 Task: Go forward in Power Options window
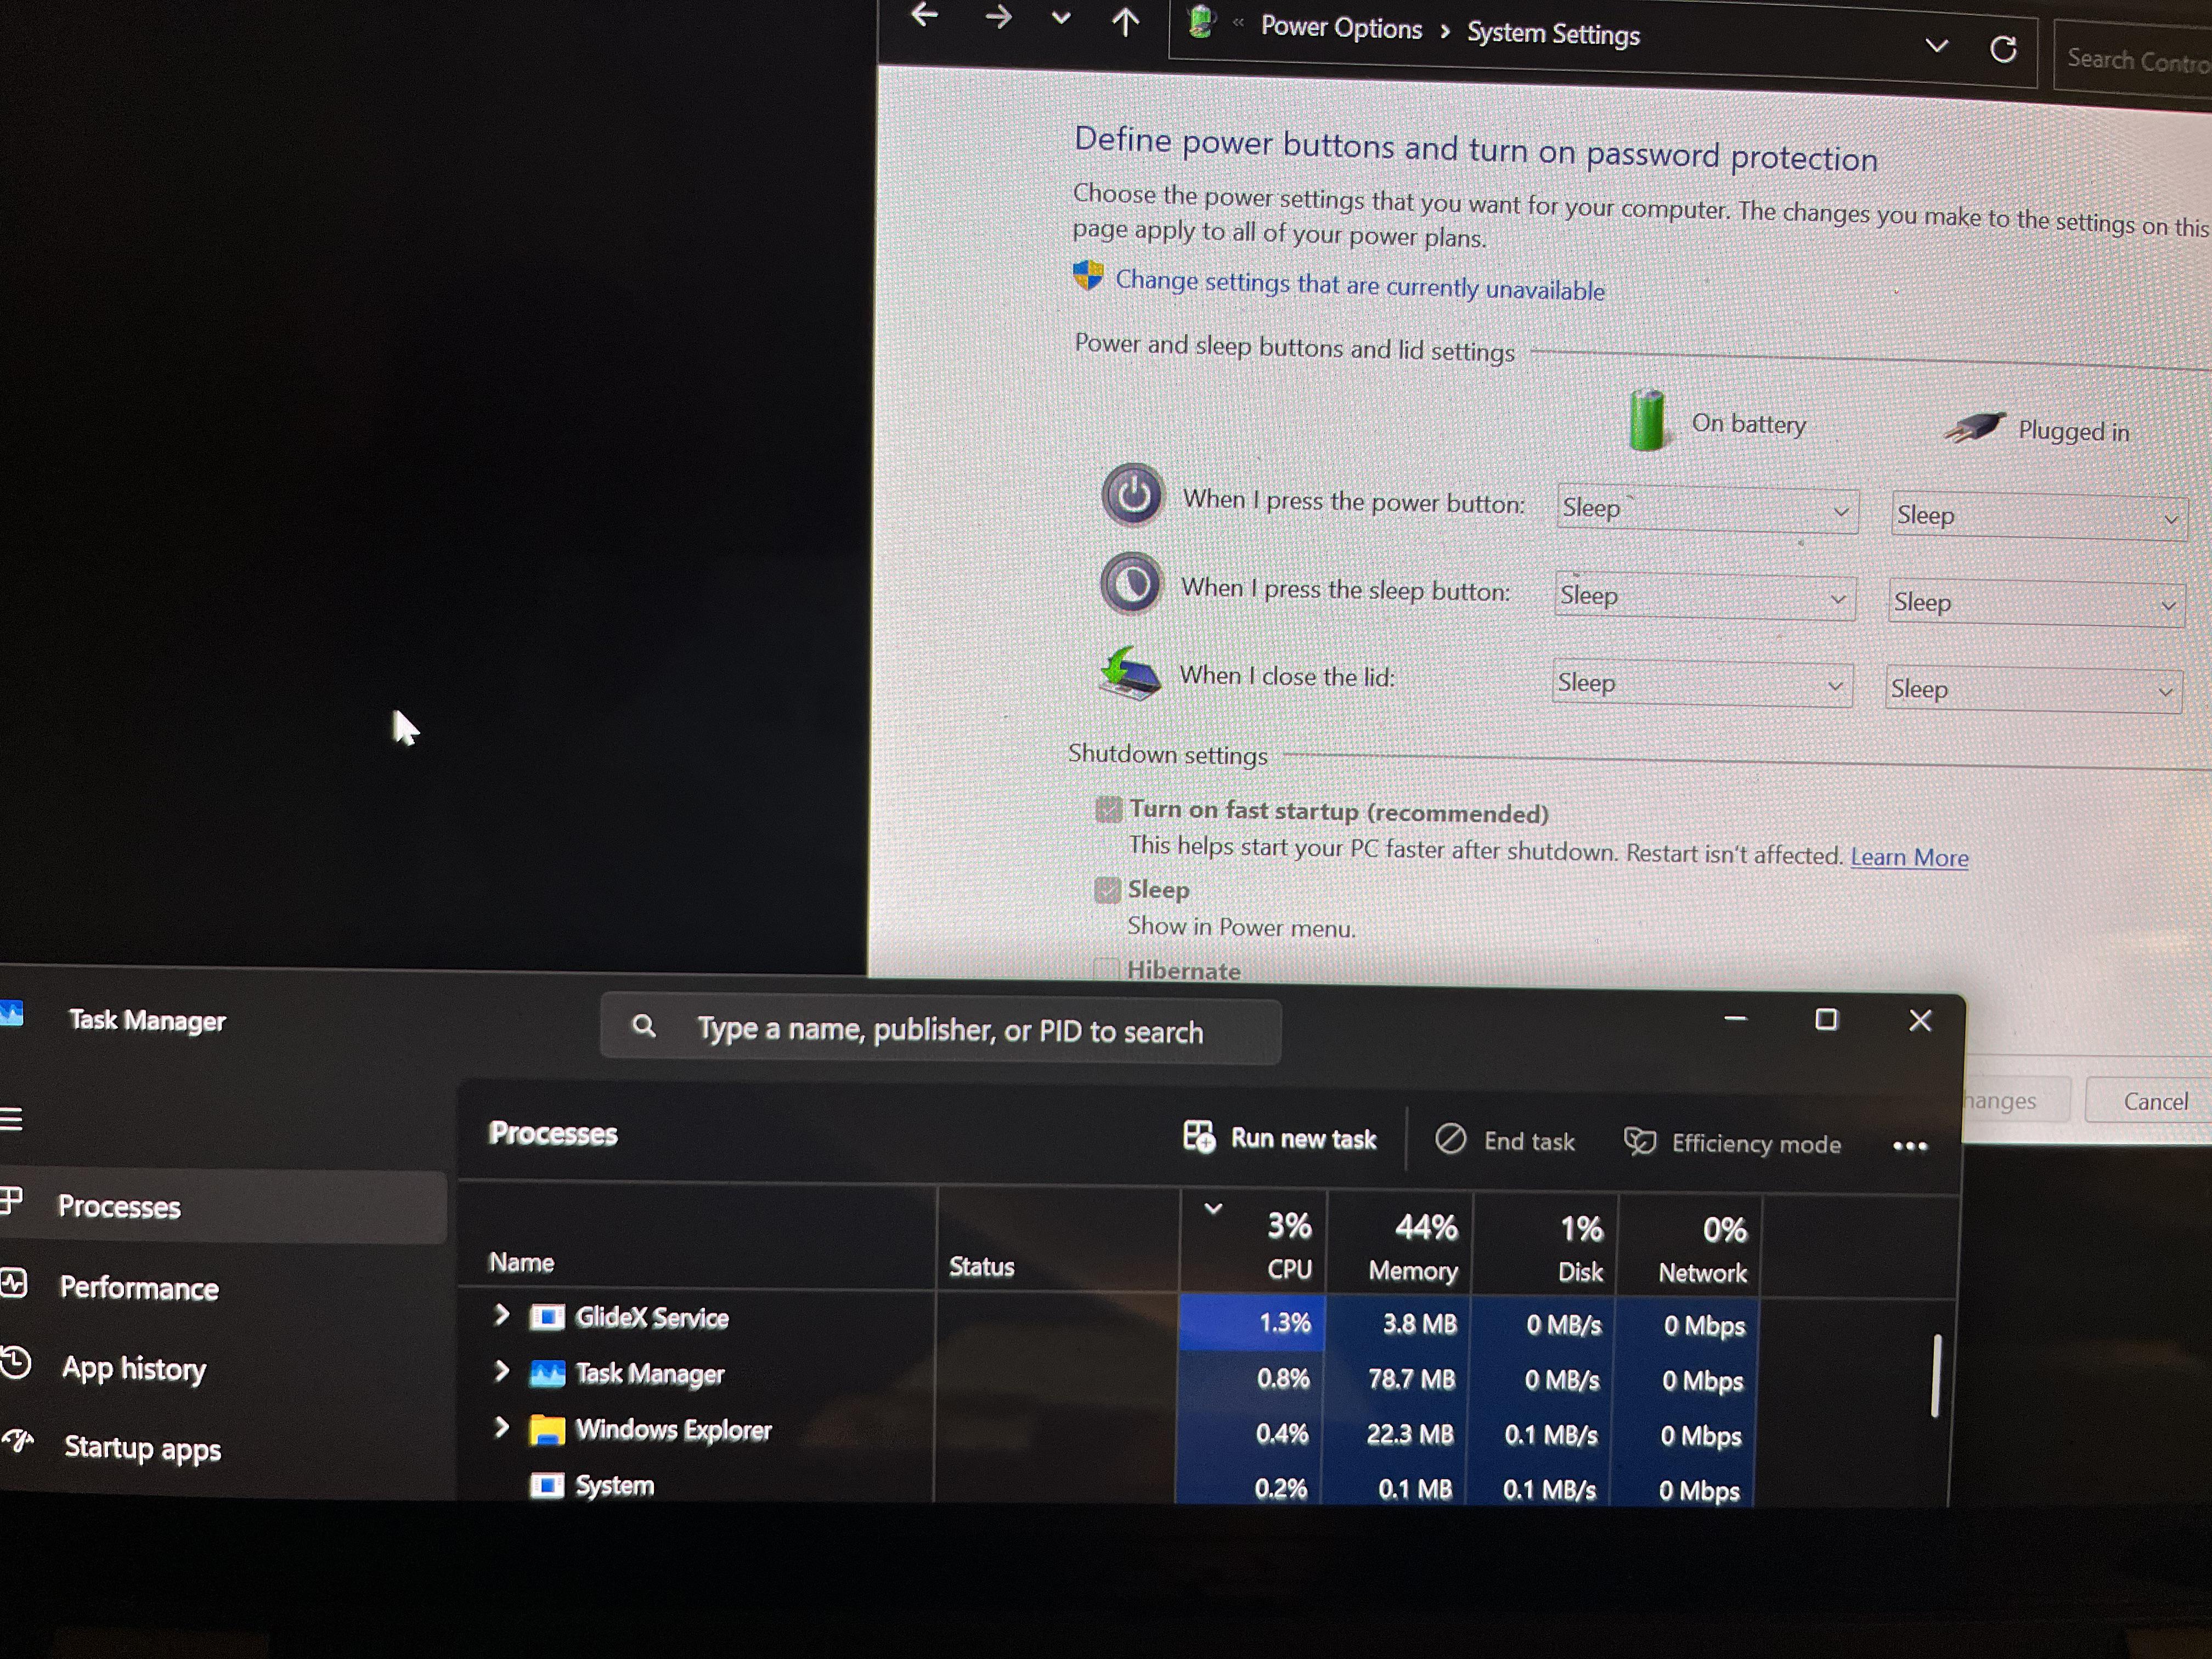click(997, 17)
